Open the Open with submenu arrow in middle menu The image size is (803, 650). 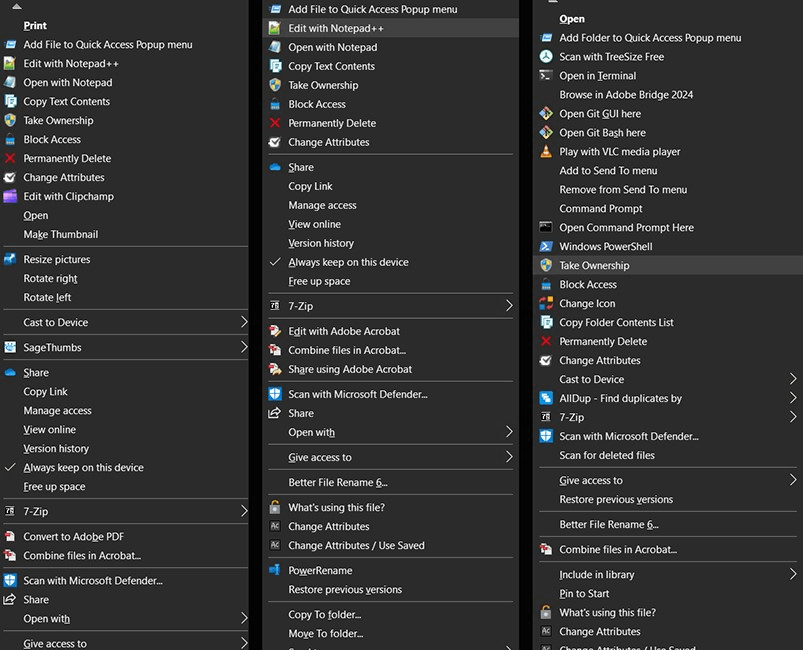pos(509,432)
